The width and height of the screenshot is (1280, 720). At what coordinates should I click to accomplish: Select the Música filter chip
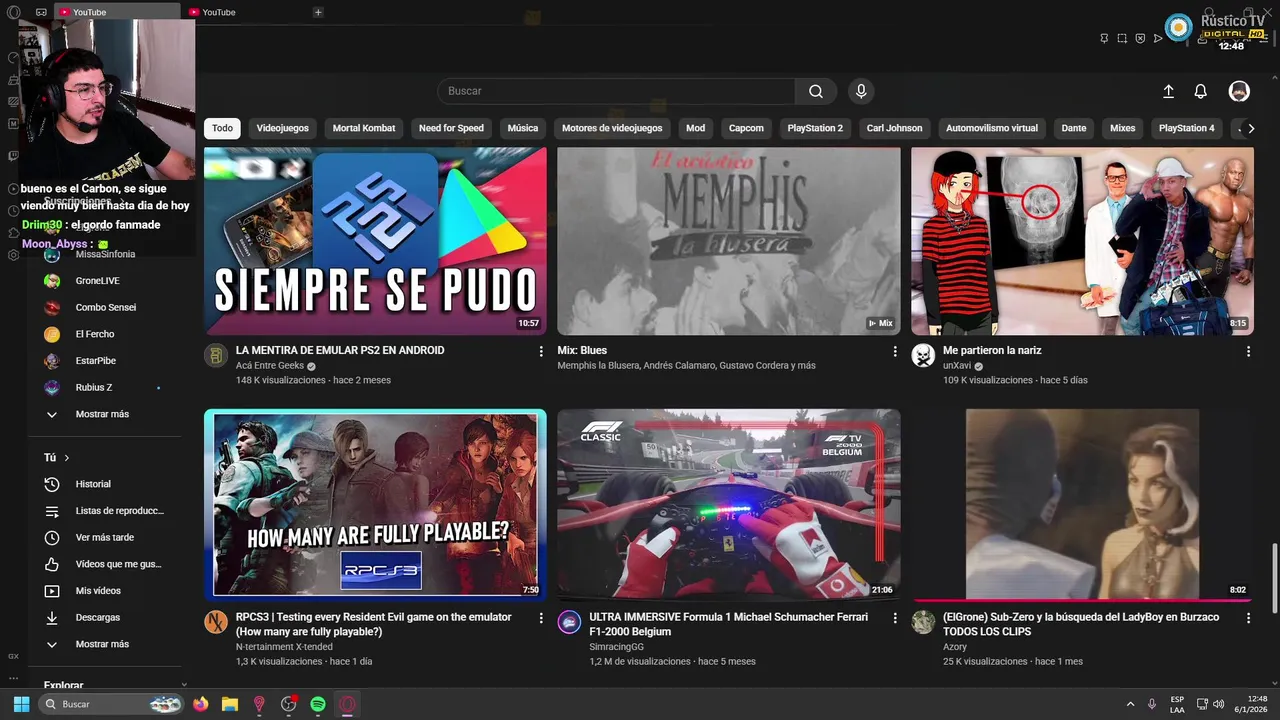point(523,128)
